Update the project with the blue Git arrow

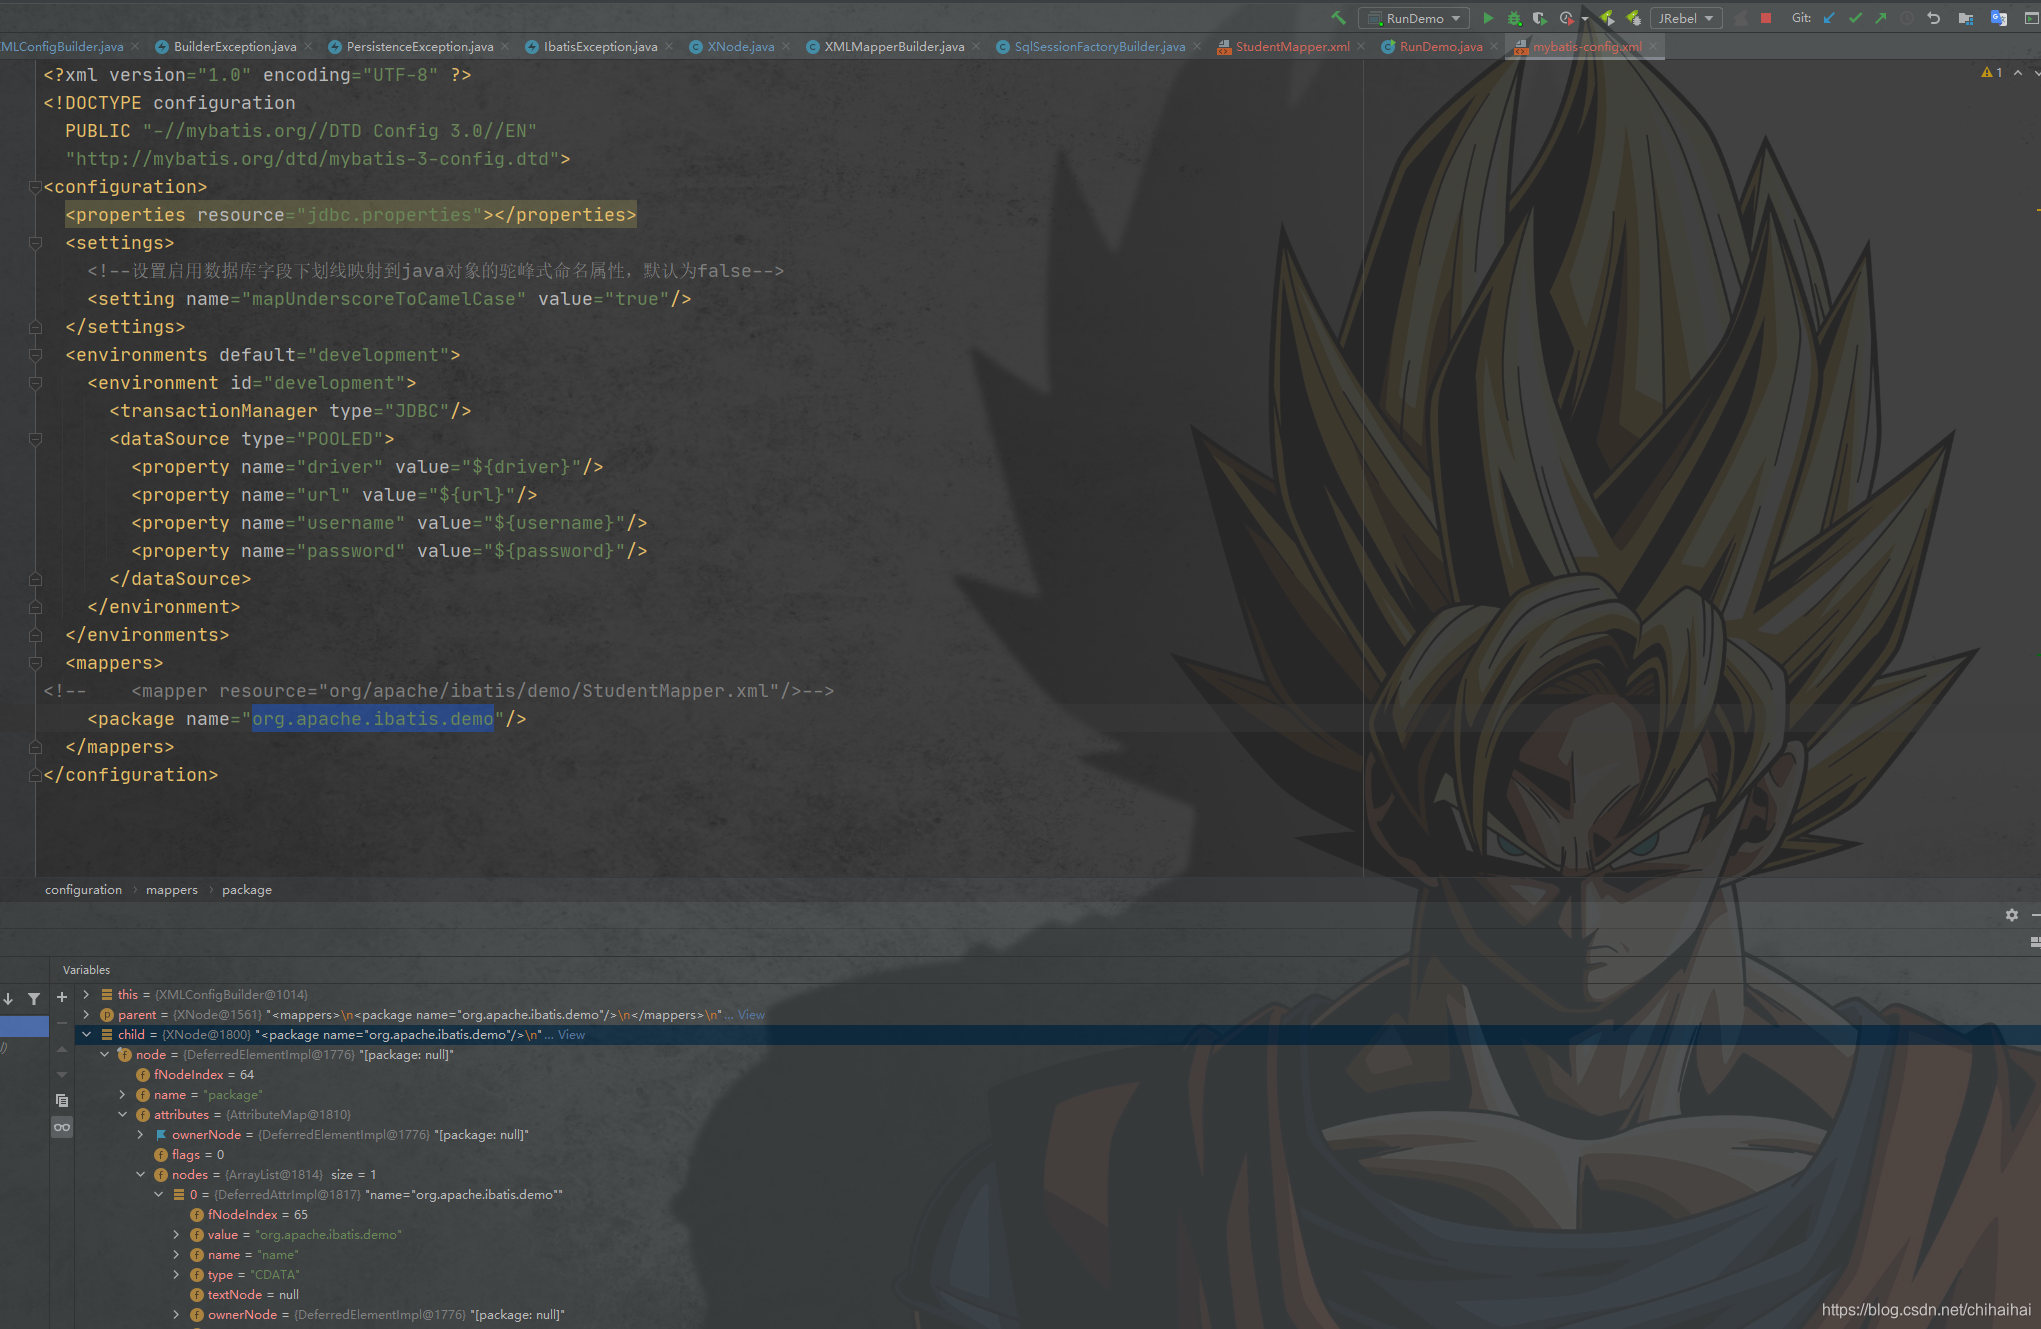point(1829,18)
